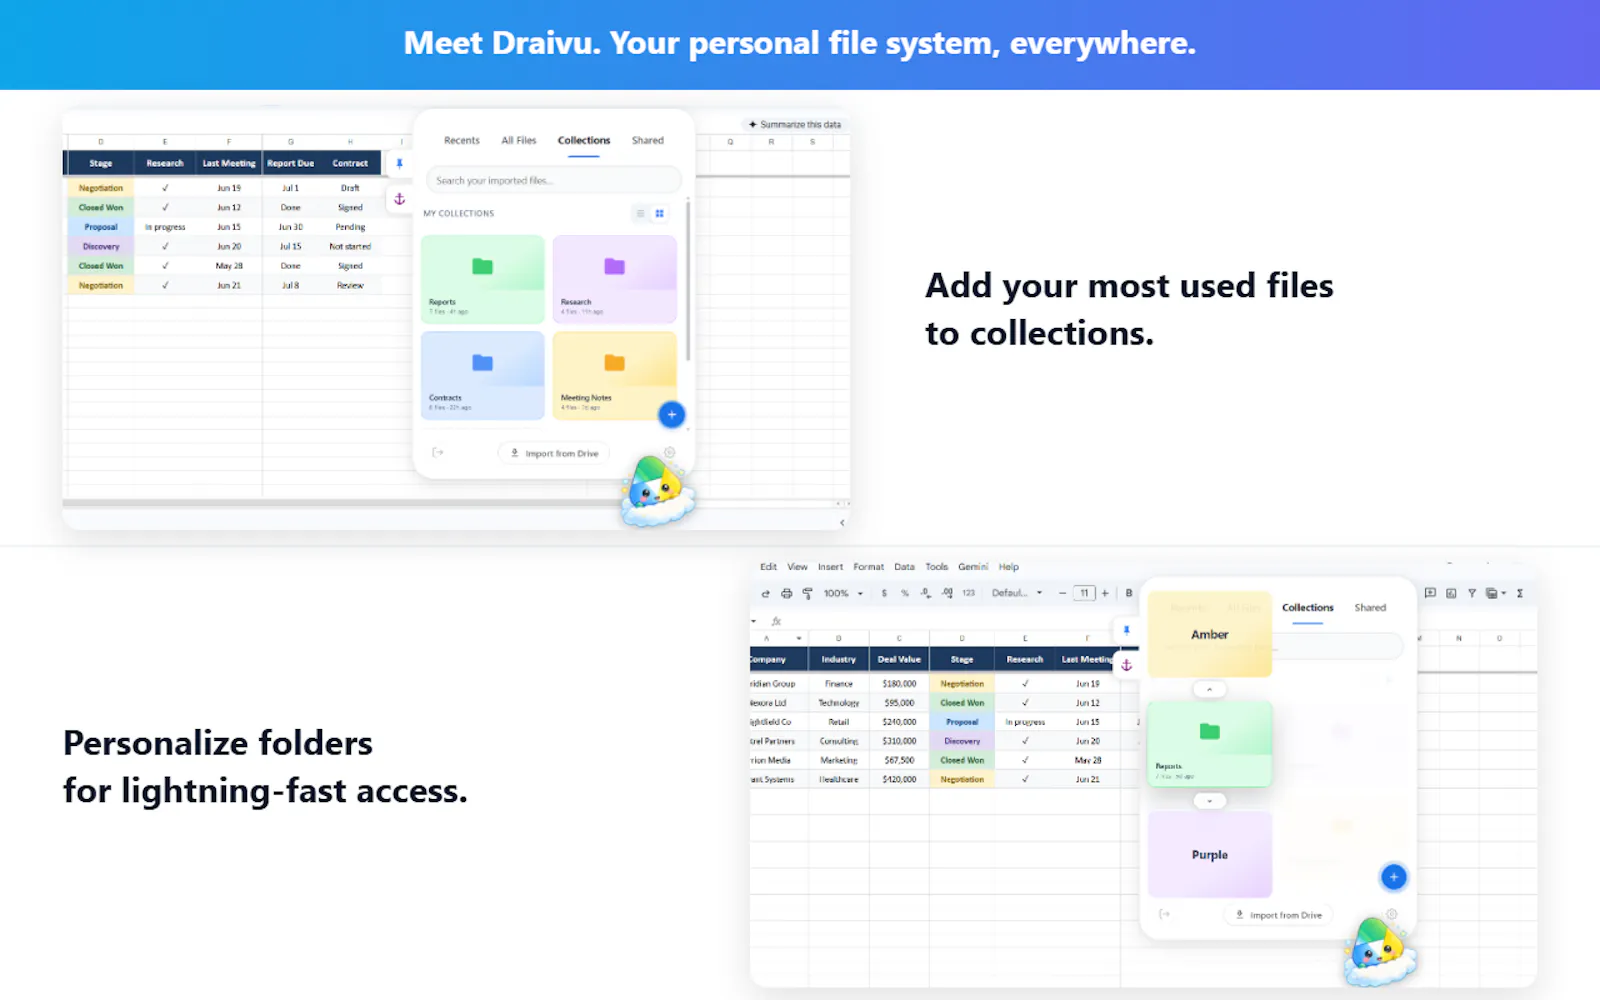Choose the Purple color swatch
This screenshot has height=1000, width=1600.
(x=1209, y=854)
